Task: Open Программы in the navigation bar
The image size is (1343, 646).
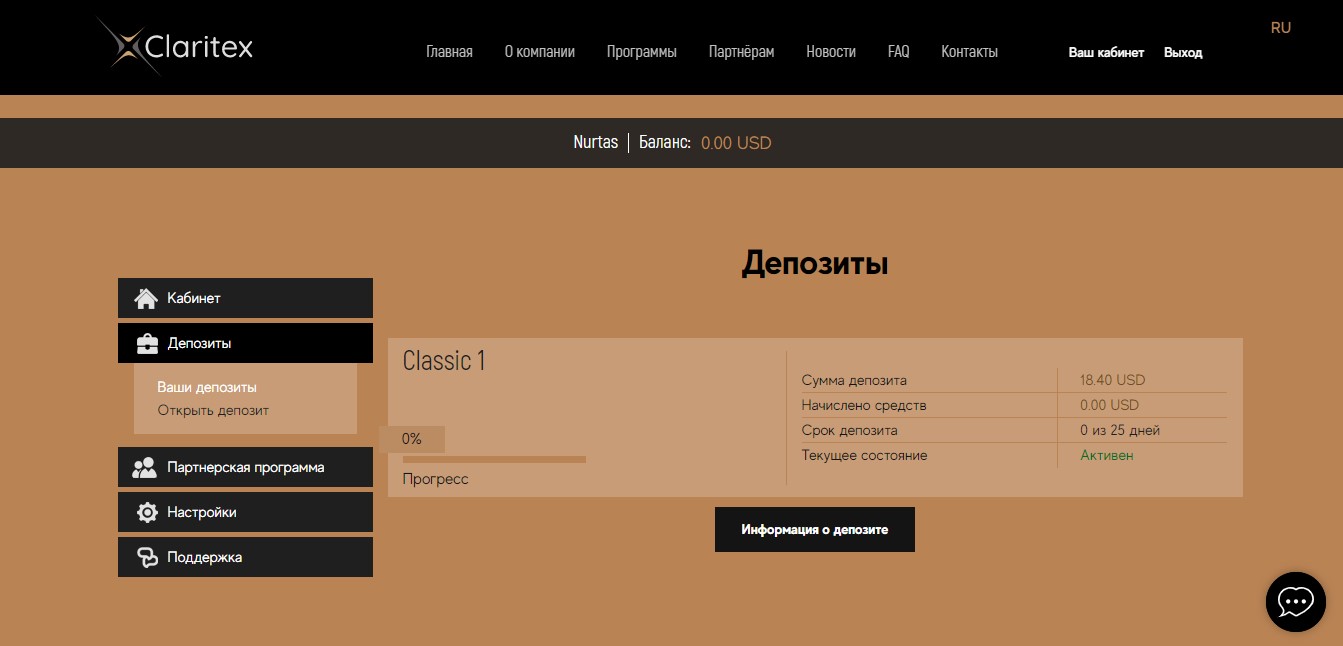Action: [x=641, y=52]
